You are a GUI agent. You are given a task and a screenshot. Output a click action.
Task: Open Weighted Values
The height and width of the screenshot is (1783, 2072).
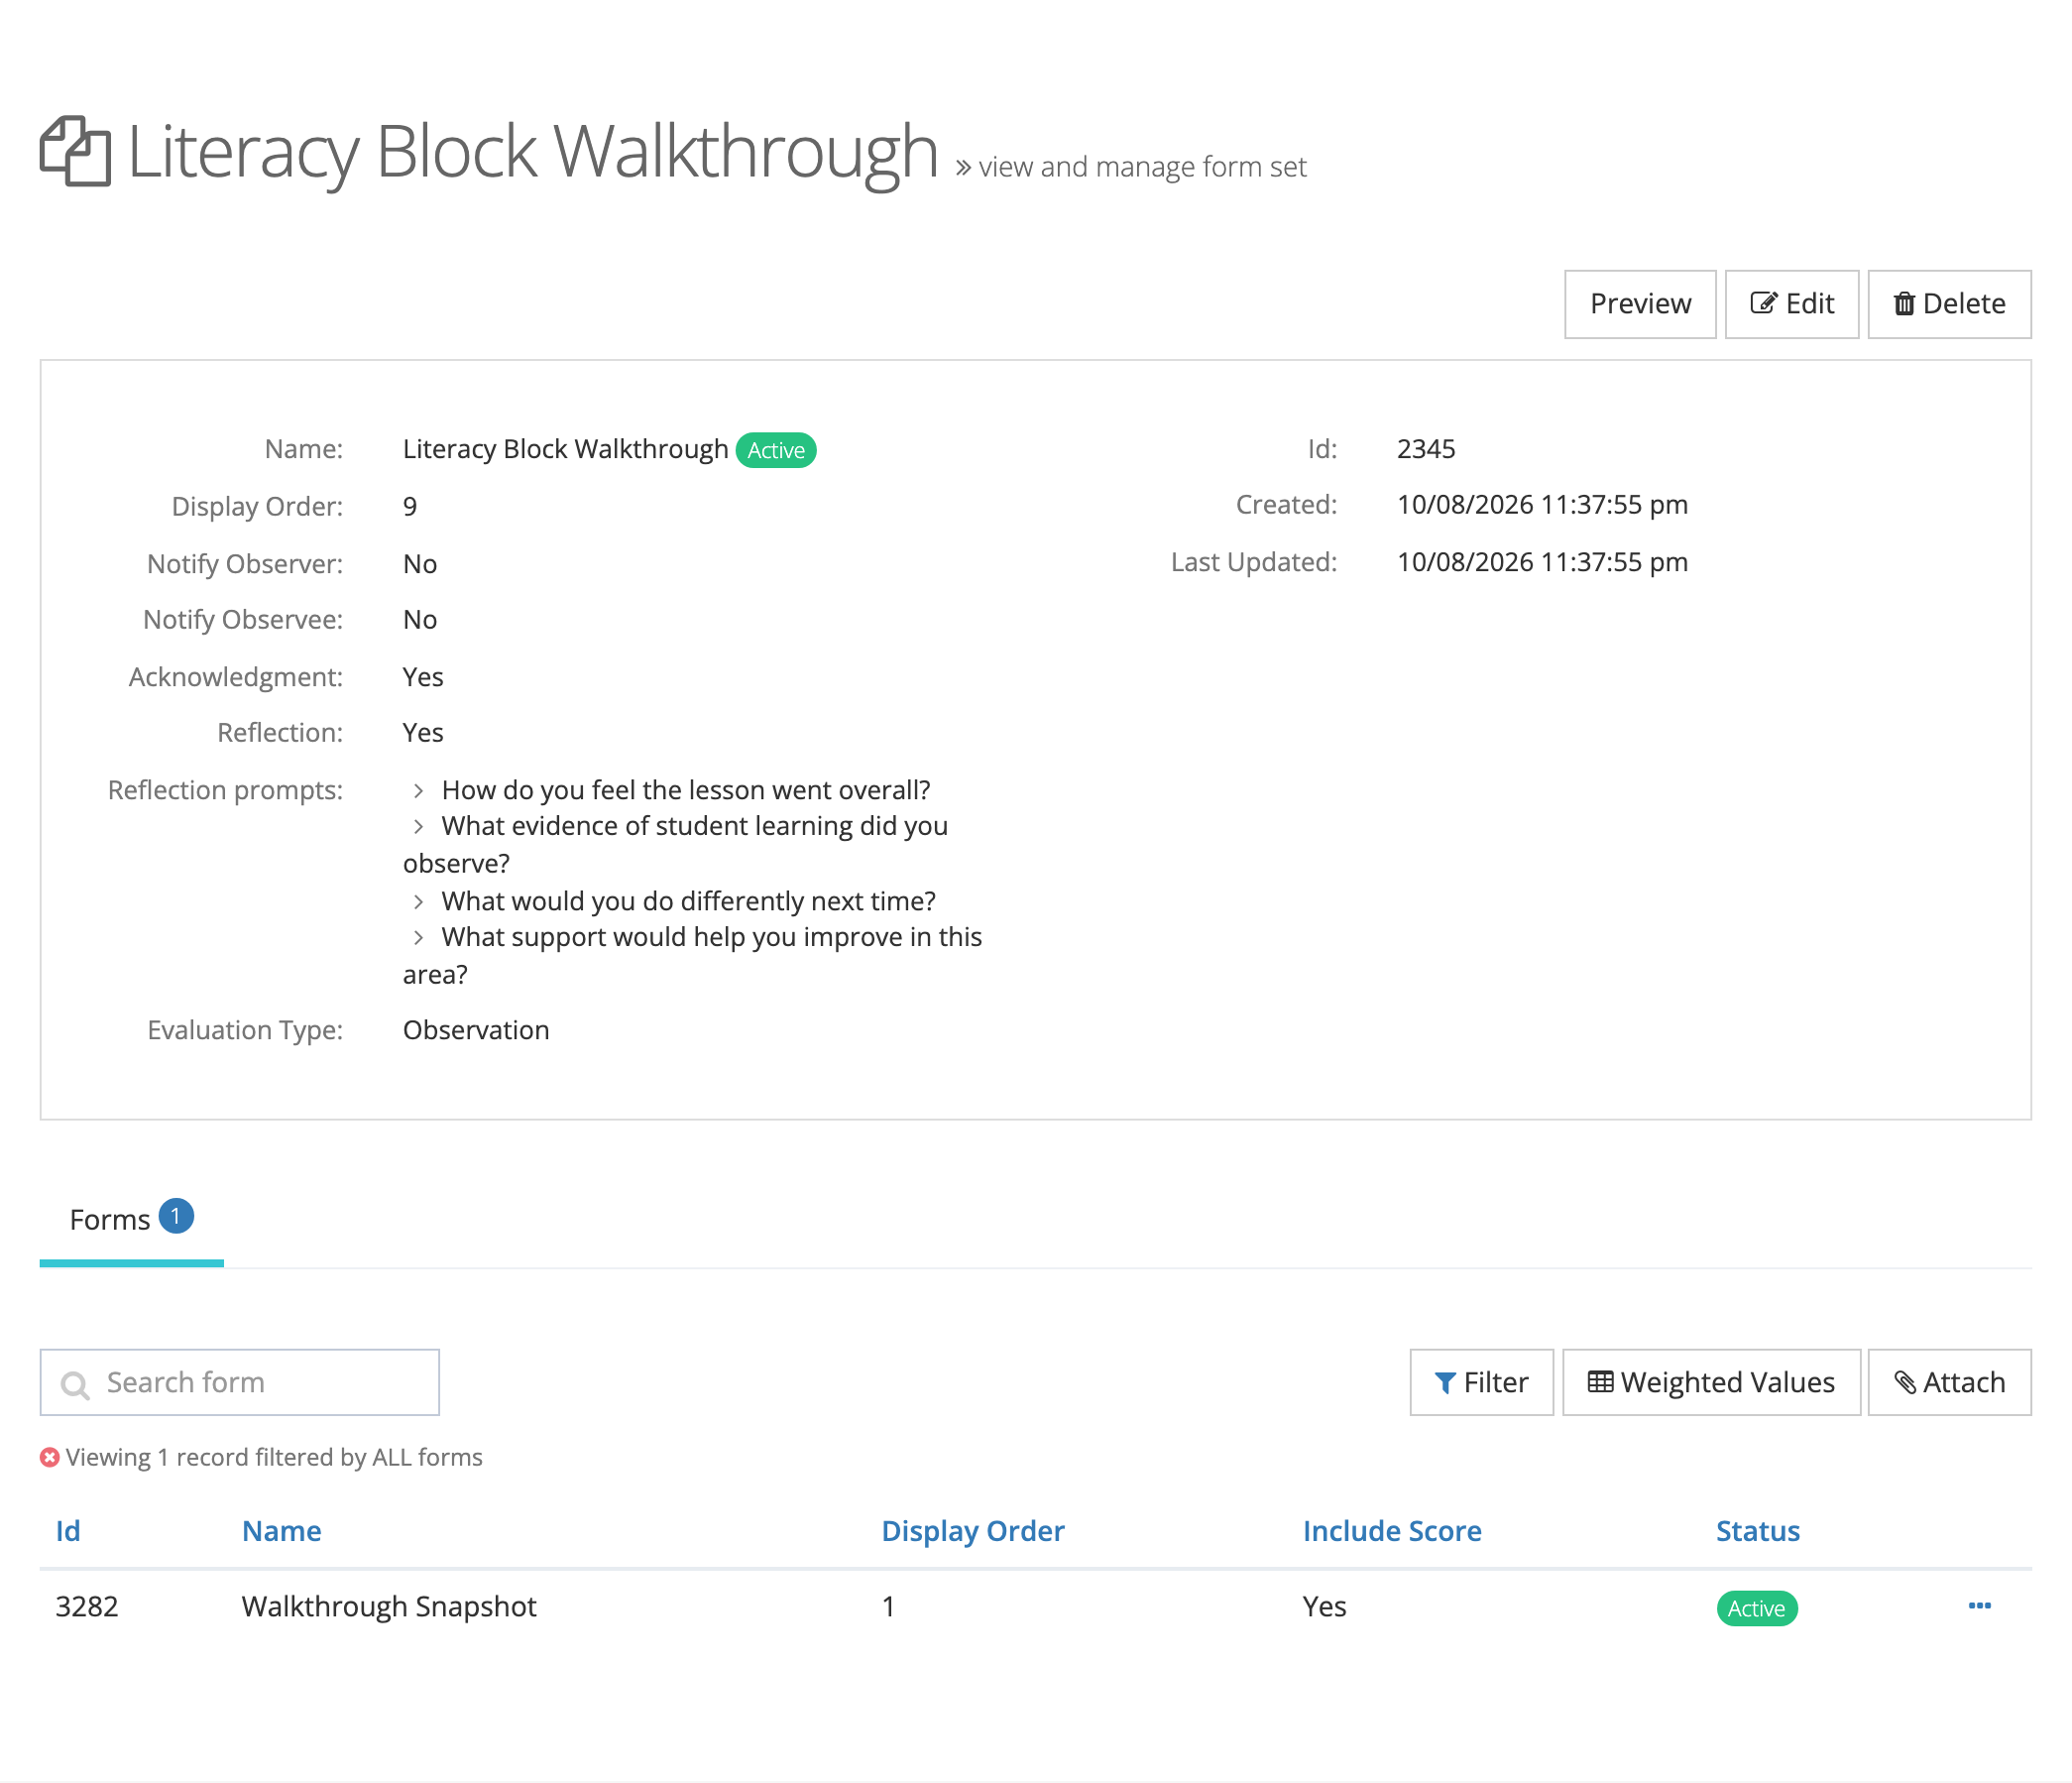pyautogui.click(x=1712, y=1383)
